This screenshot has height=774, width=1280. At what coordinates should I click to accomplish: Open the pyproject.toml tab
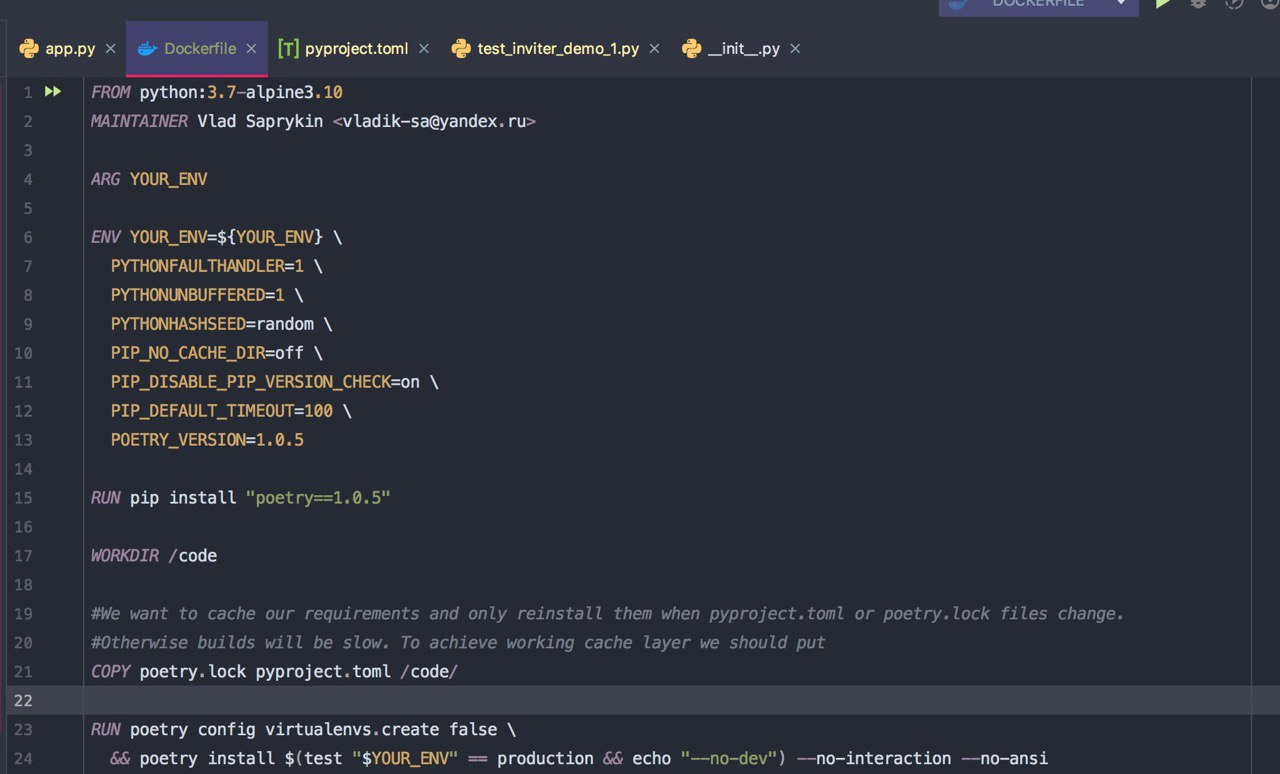tap(356, 48)
